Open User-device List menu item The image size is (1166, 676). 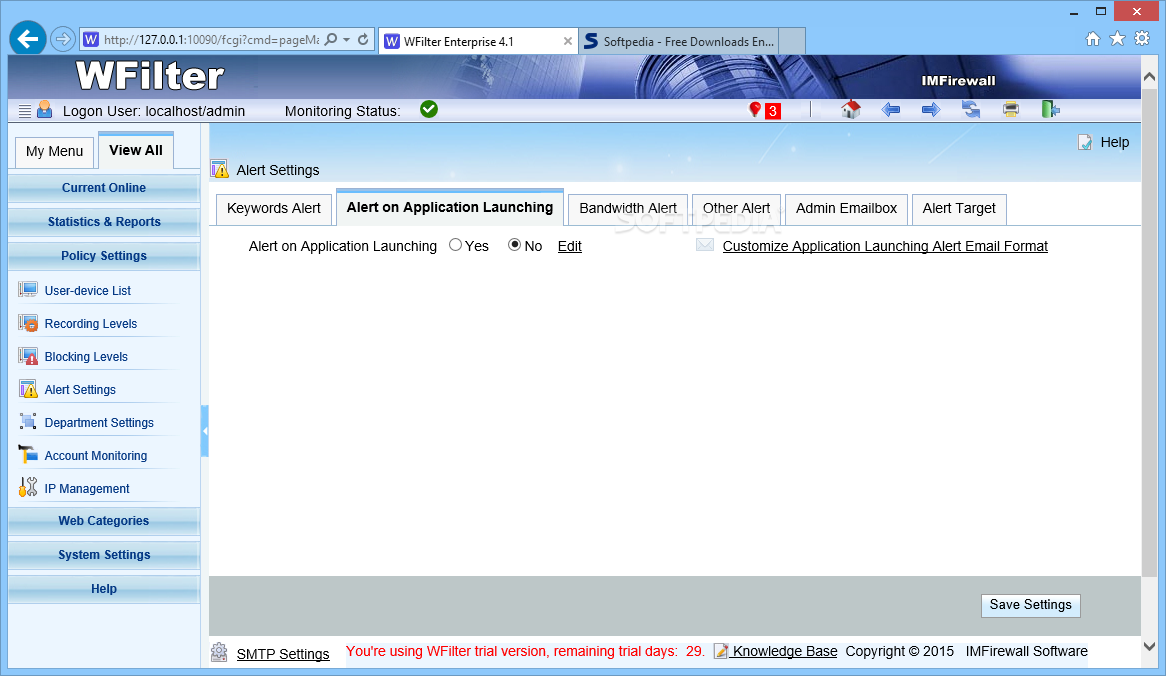click(x=87, y=291)
